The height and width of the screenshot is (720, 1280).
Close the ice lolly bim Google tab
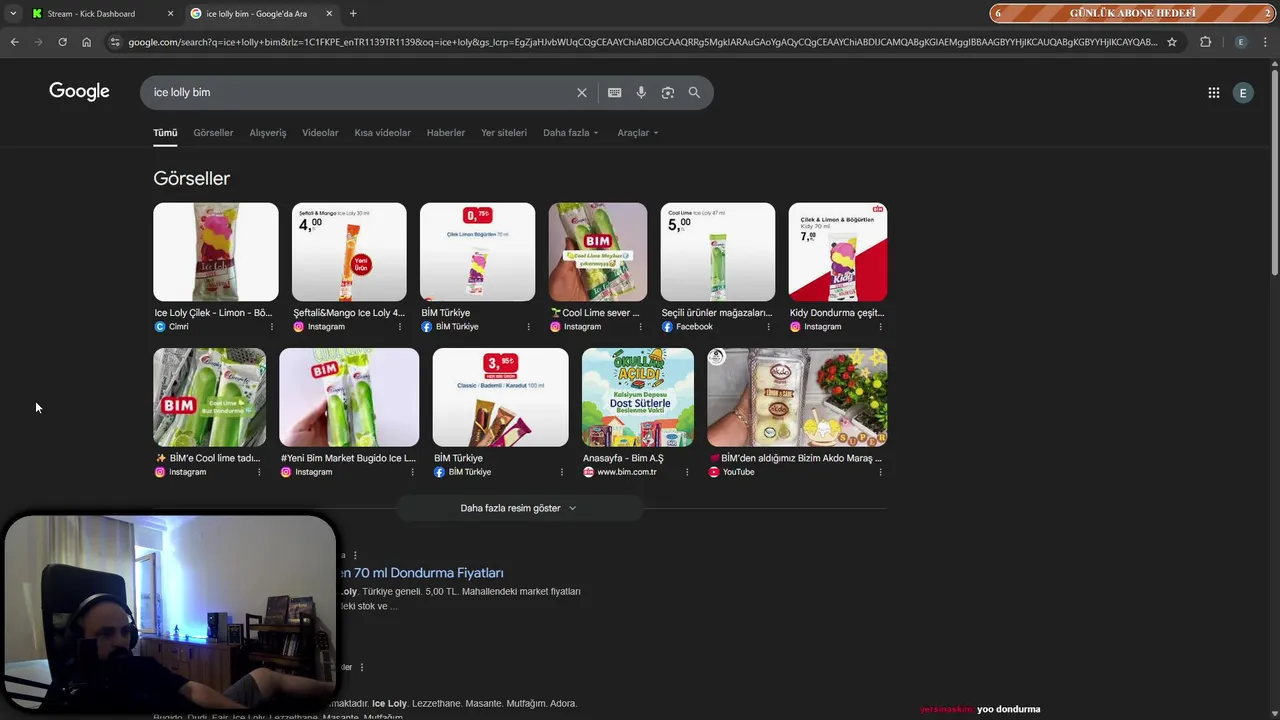328,13
